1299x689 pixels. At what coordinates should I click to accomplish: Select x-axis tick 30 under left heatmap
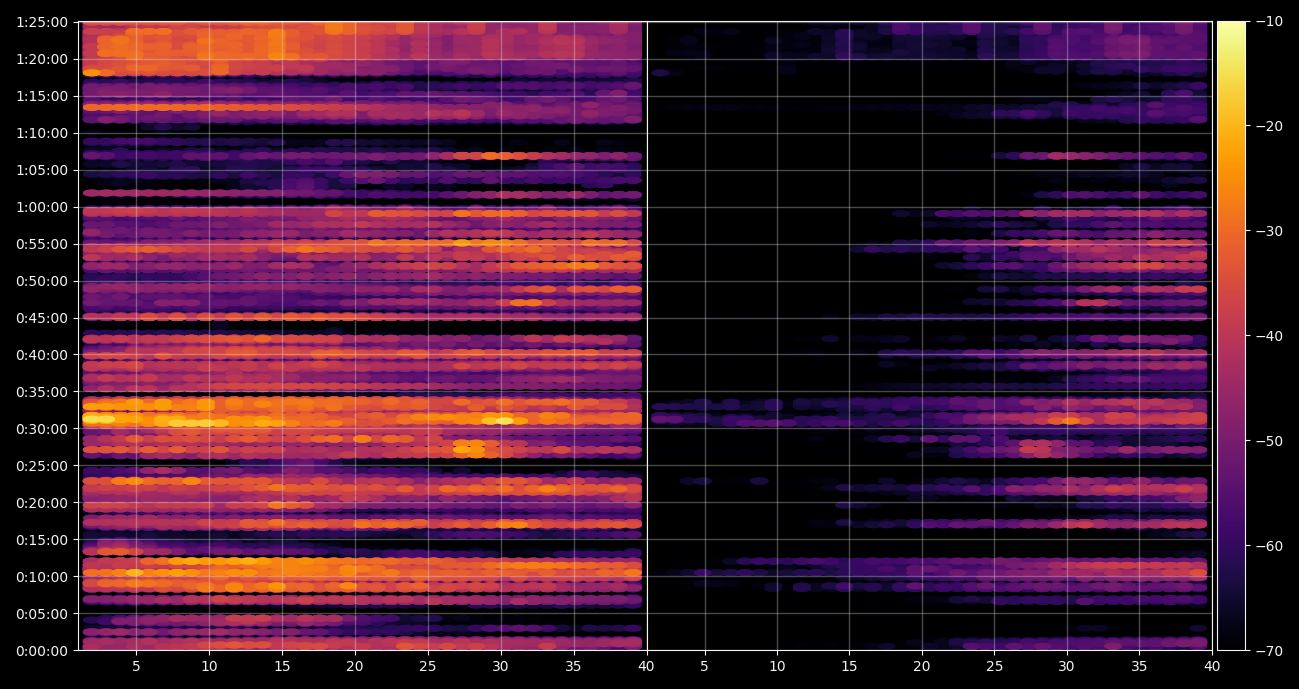point(501,666)
